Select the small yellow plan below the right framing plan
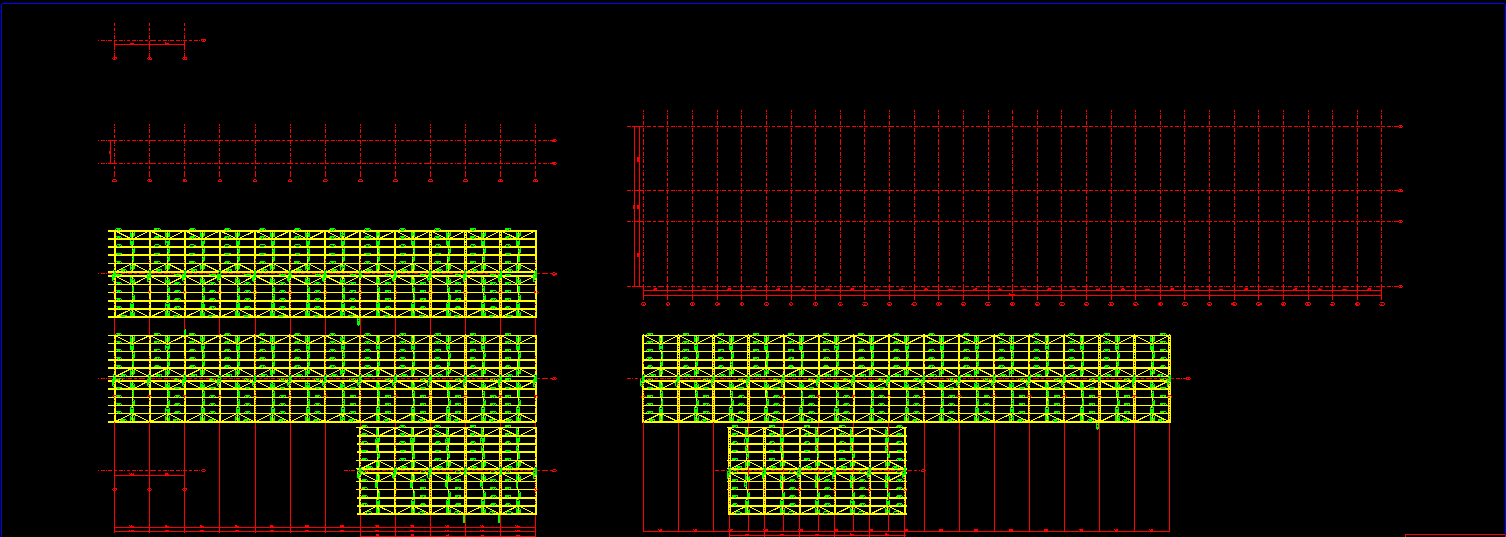Viewport: 1506px width, 537px height. point(817,470)
